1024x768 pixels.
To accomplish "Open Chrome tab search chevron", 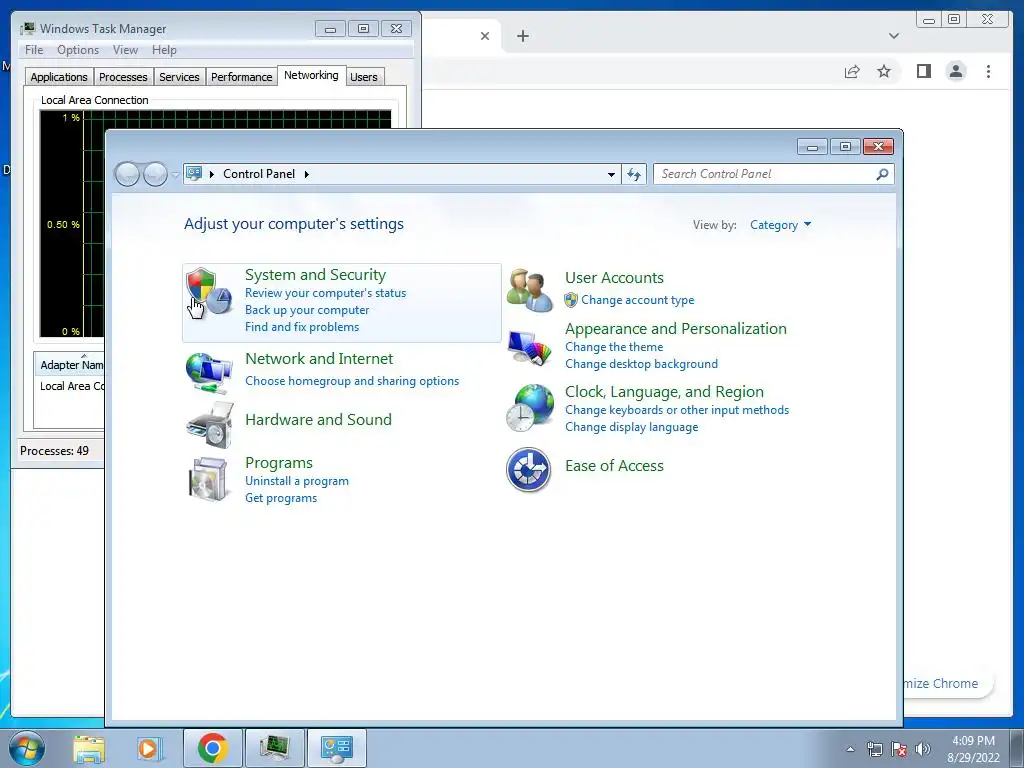I will (x=893, y=36).
